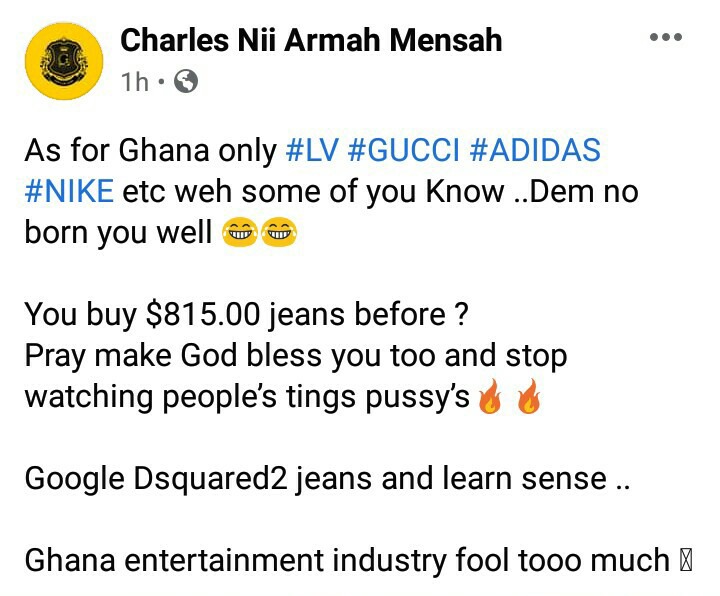Open the three-dot post options menu
Image resolution: width=720 pixels, height=596 pixels.
[666, 37]
